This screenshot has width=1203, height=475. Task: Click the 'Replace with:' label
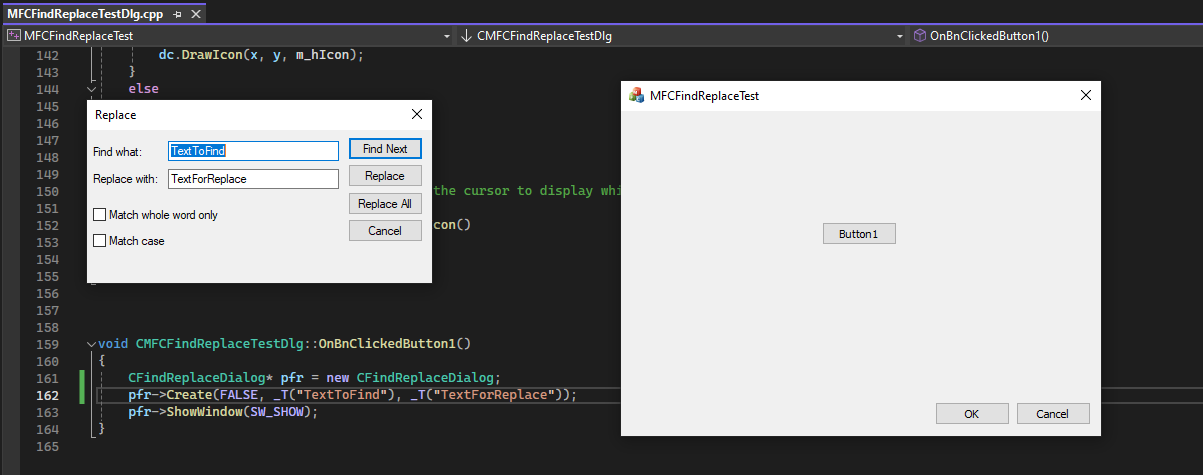pos(126,180)
